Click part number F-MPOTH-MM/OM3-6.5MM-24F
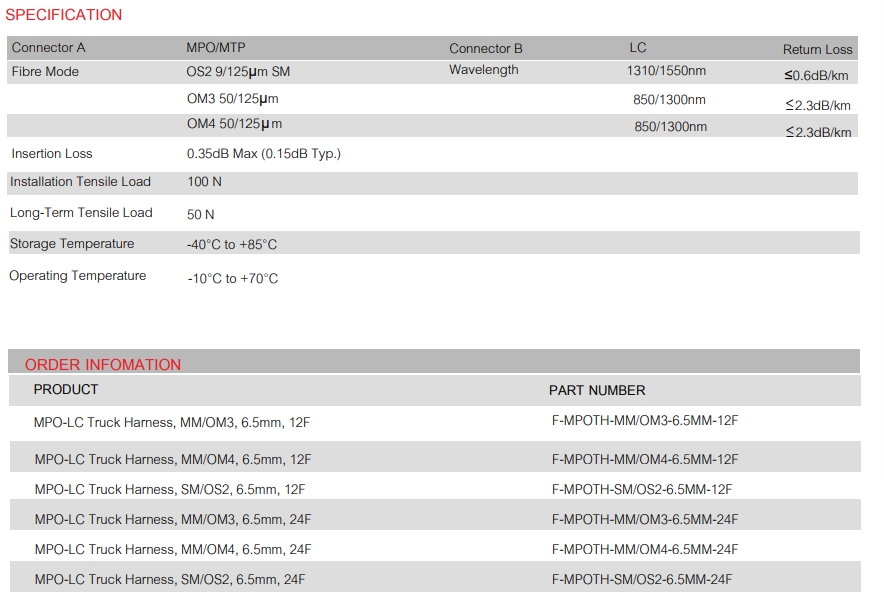 click(x=644, y=519)
